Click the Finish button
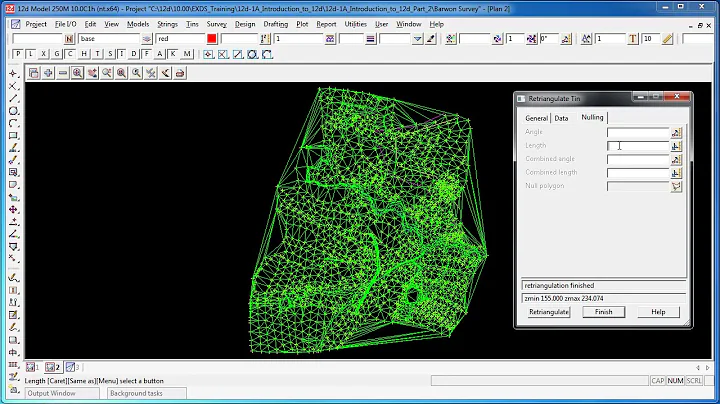Image resolution: width=720 pixels, height=404 pixels. [603, 312]
